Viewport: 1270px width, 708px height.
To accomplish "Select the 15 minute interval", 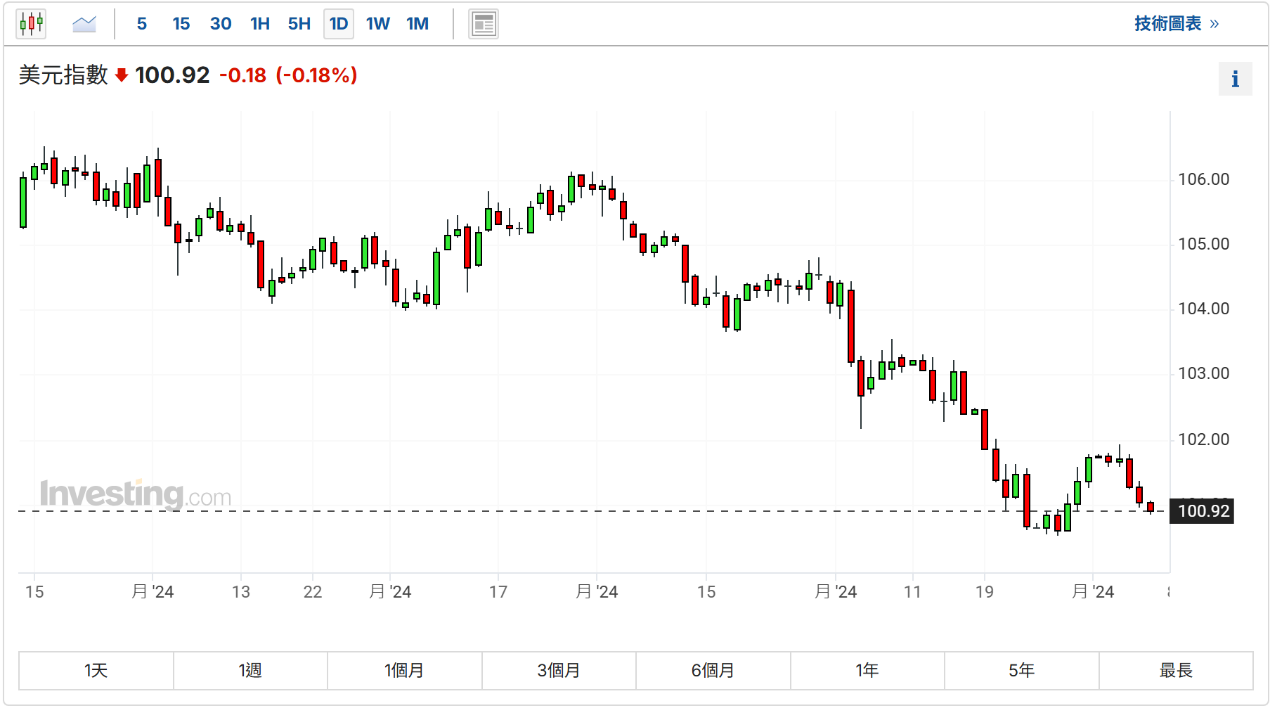I will pos(181,23).
